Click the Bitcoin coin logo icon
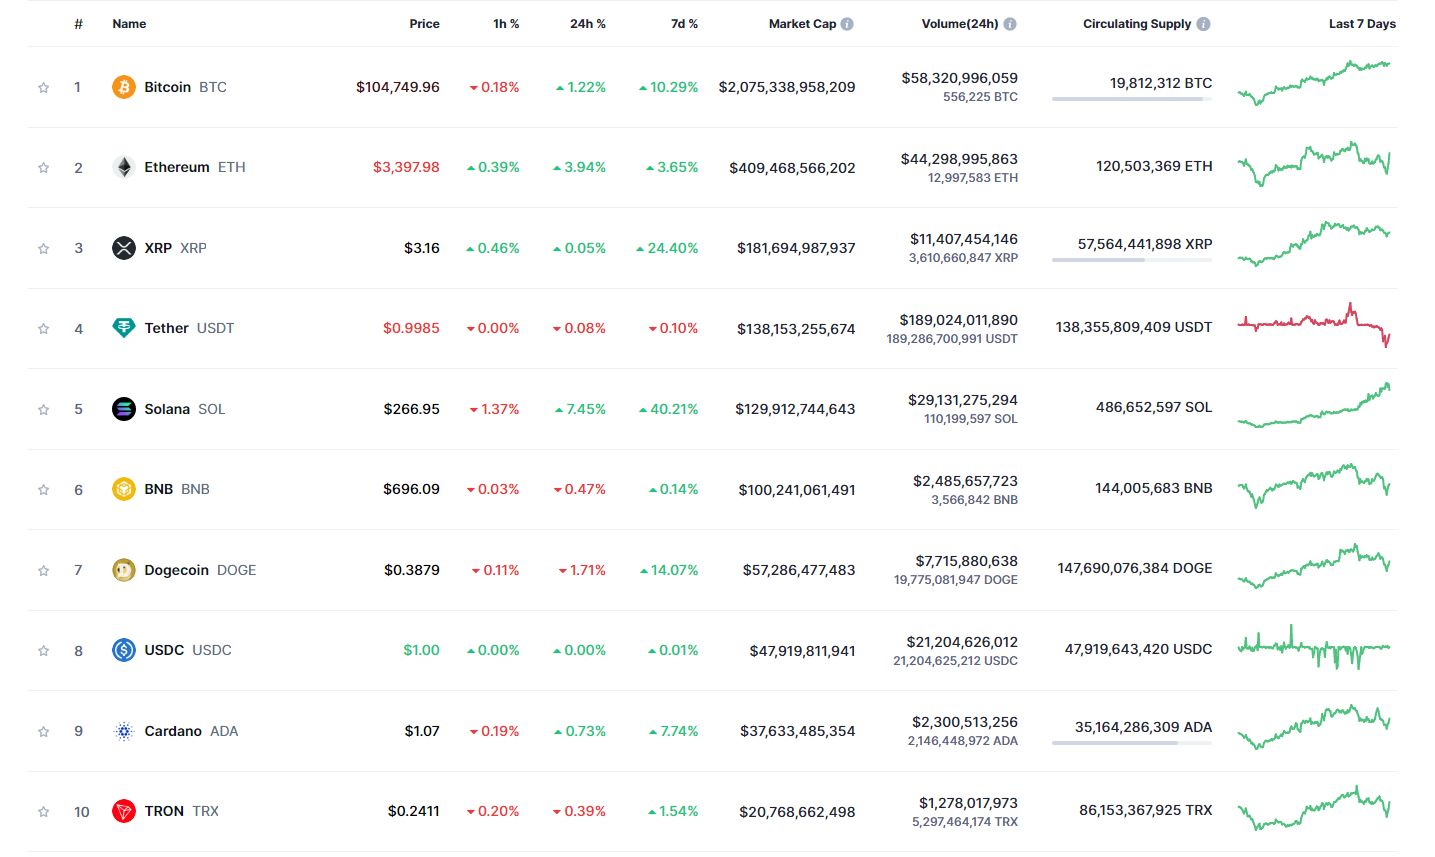 (x=124, y=87)
